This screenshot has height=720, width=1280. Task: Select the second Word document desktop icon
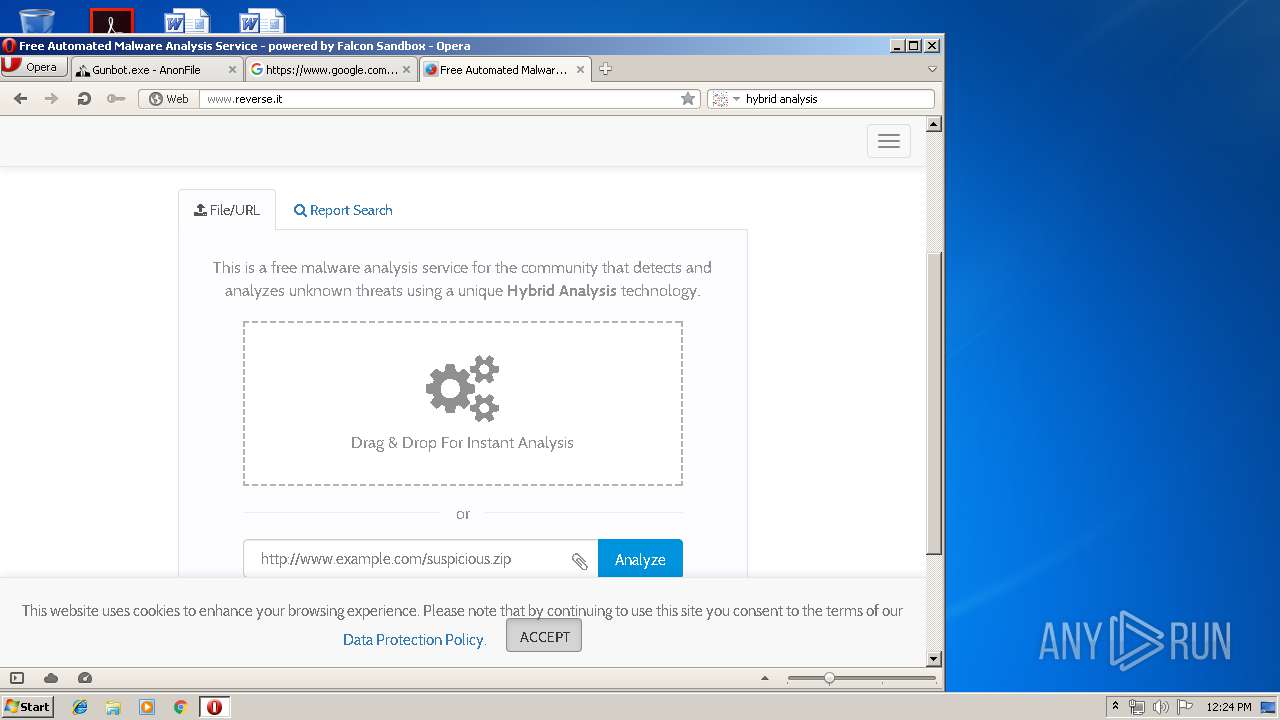[x=261, y=21]
